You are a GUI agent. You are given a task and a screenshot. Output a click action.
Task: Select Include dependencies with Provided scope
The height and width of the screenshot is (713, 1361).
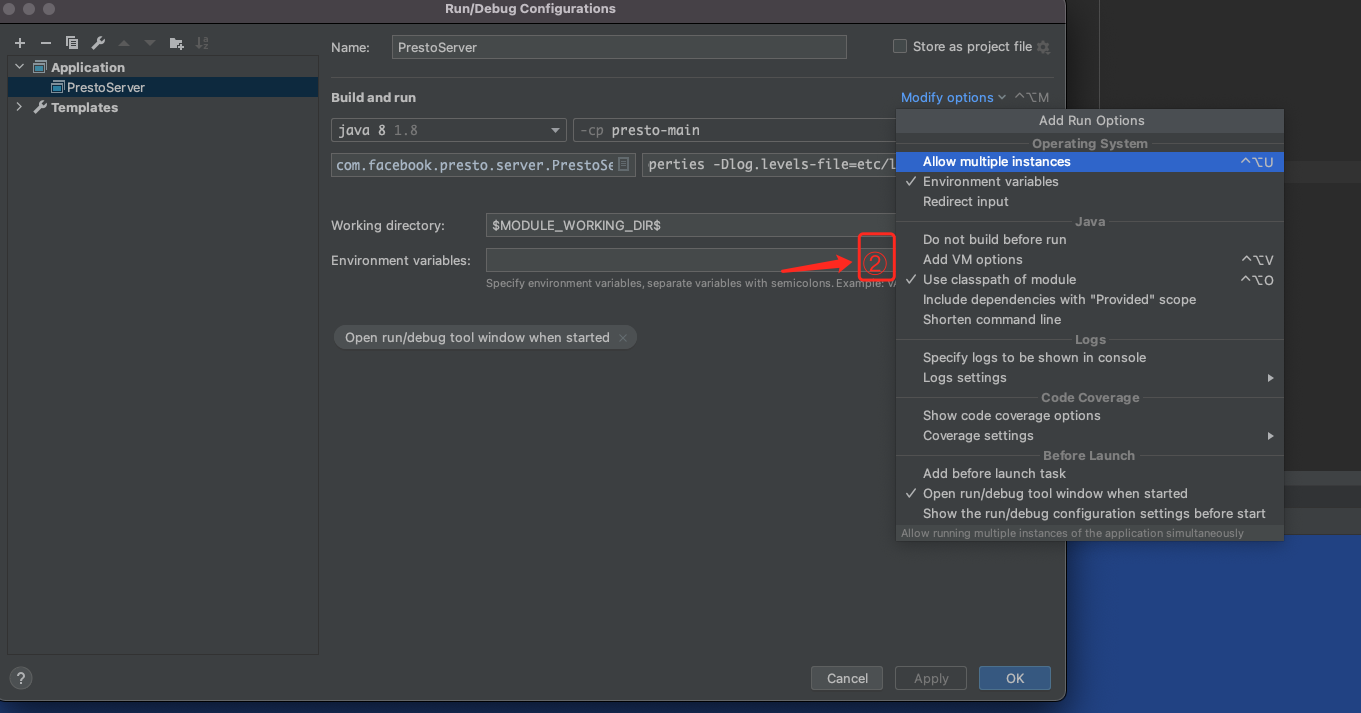[1089, 299]
